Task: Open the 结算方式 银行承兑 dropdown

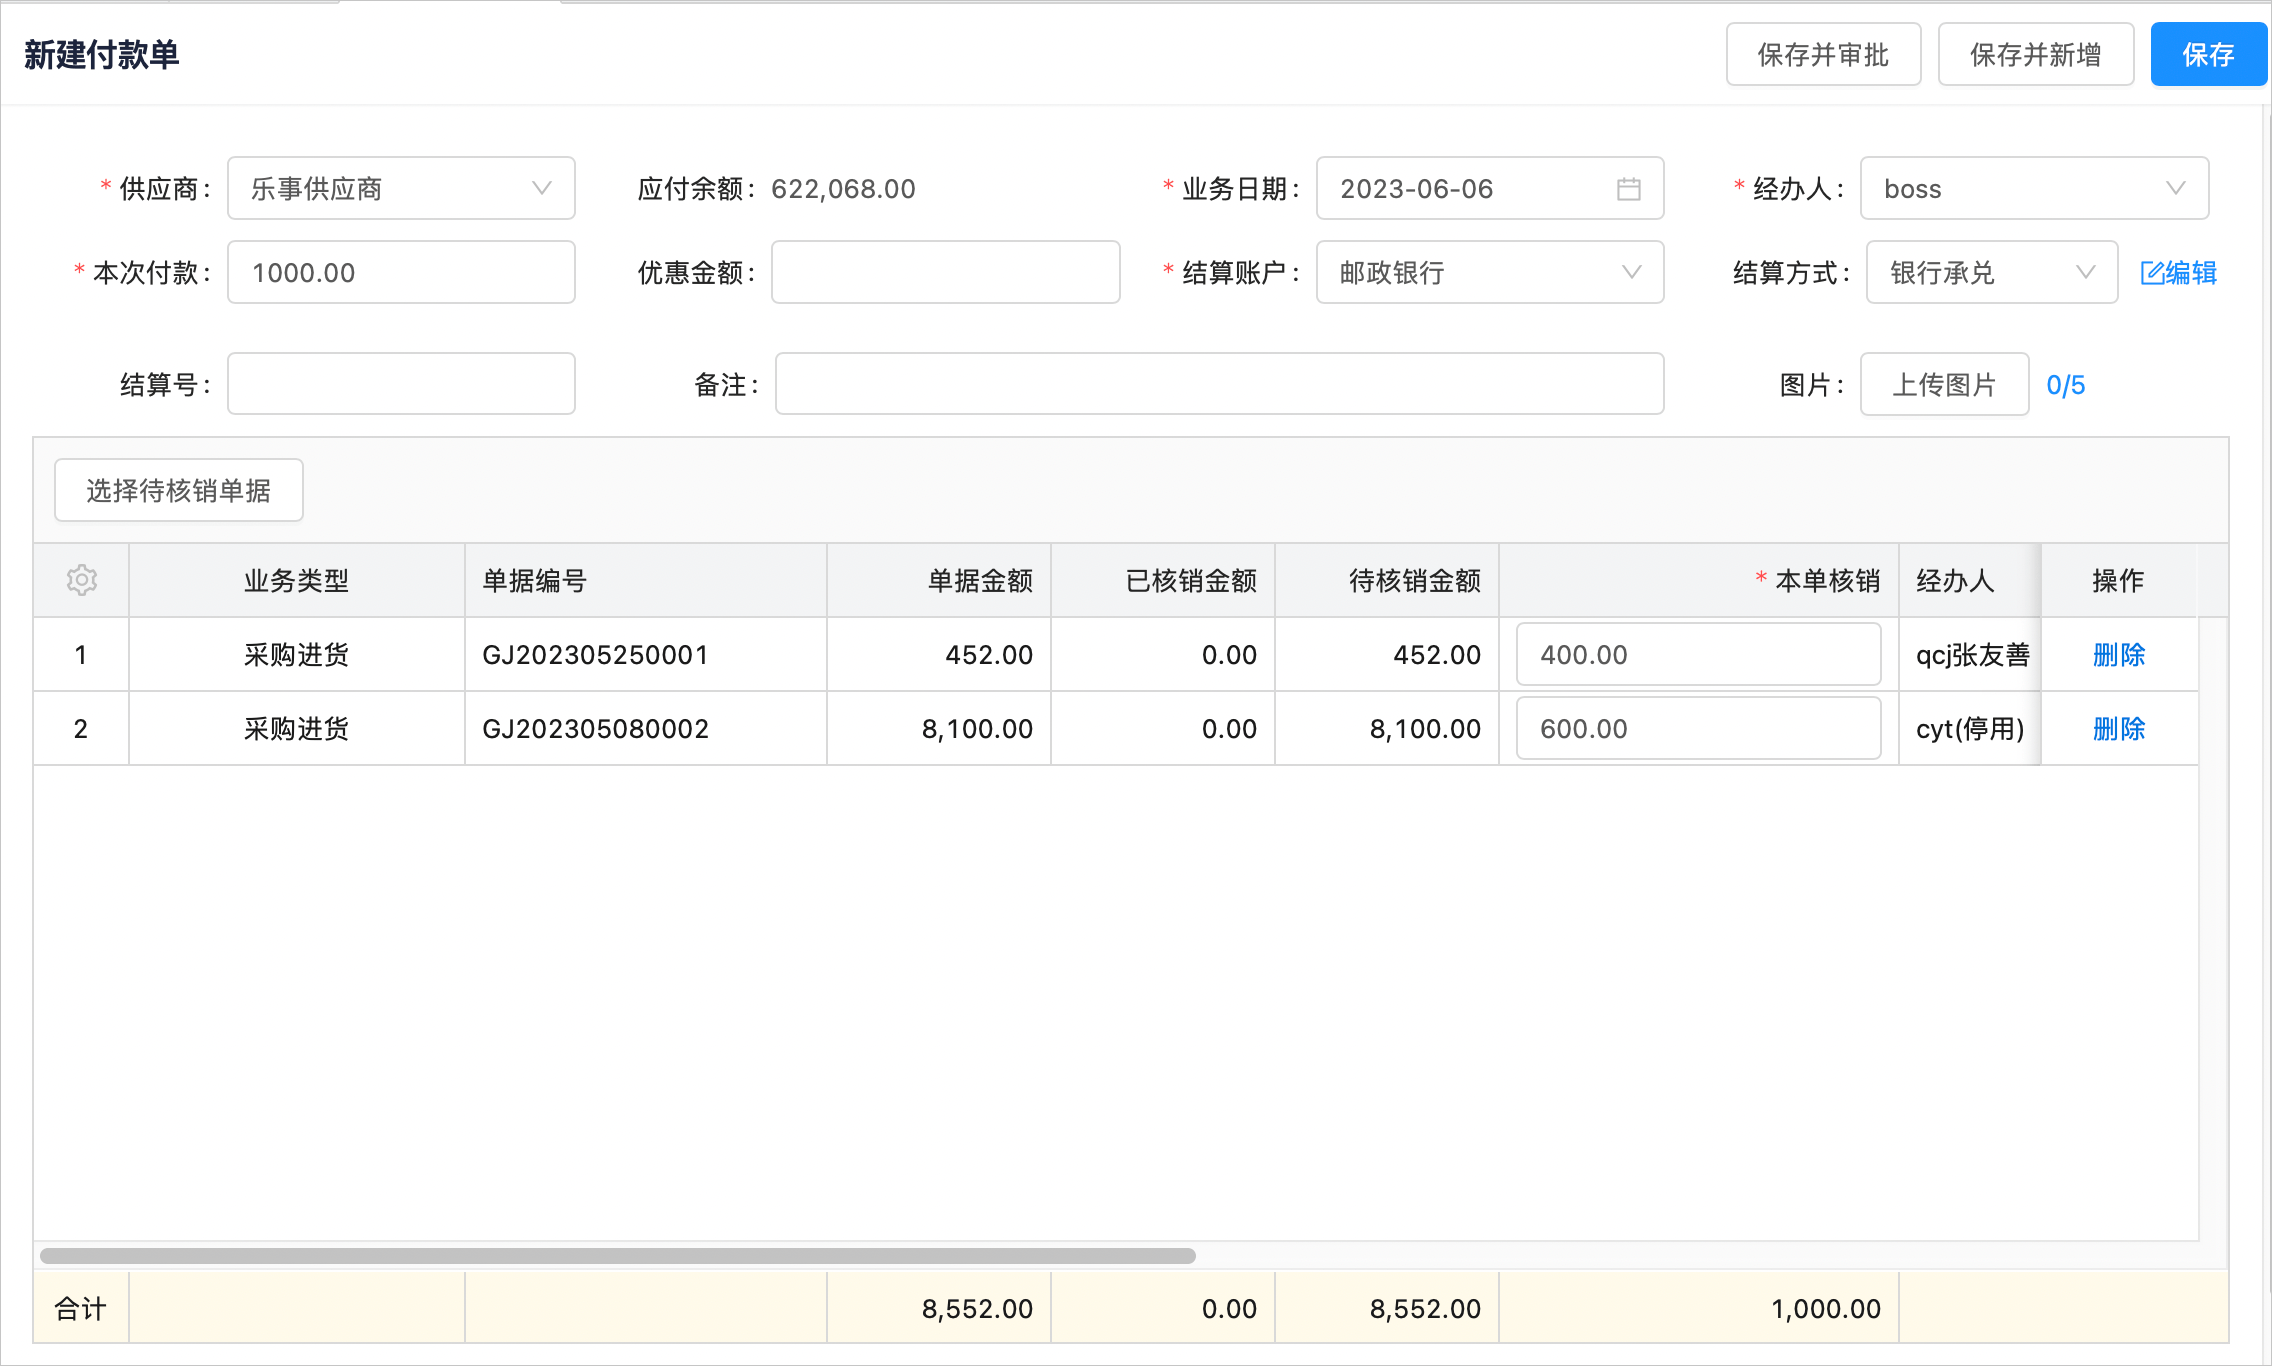Action: [x=1991, y=272]
